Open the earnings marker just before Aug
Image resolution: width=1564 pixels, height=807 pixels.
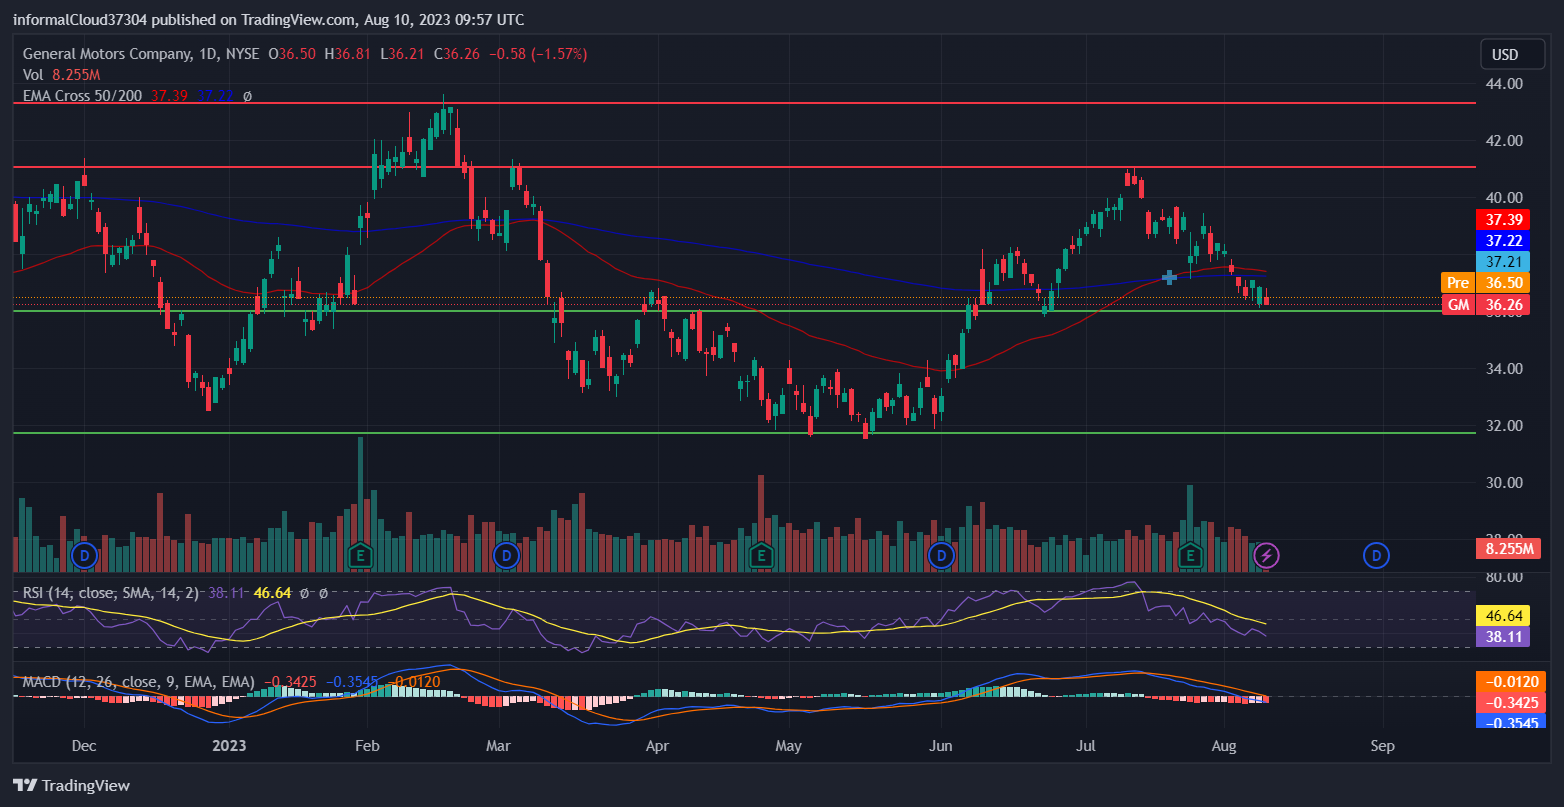point(1190,554)
